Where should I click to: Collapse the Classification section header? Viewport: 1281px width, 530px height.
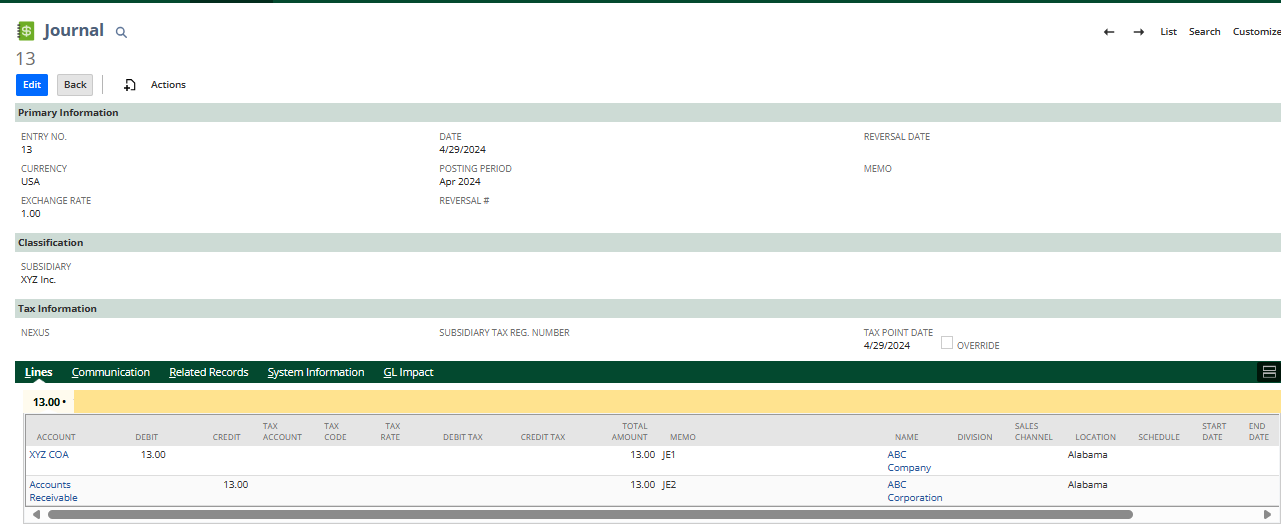[x=50, y=243]
